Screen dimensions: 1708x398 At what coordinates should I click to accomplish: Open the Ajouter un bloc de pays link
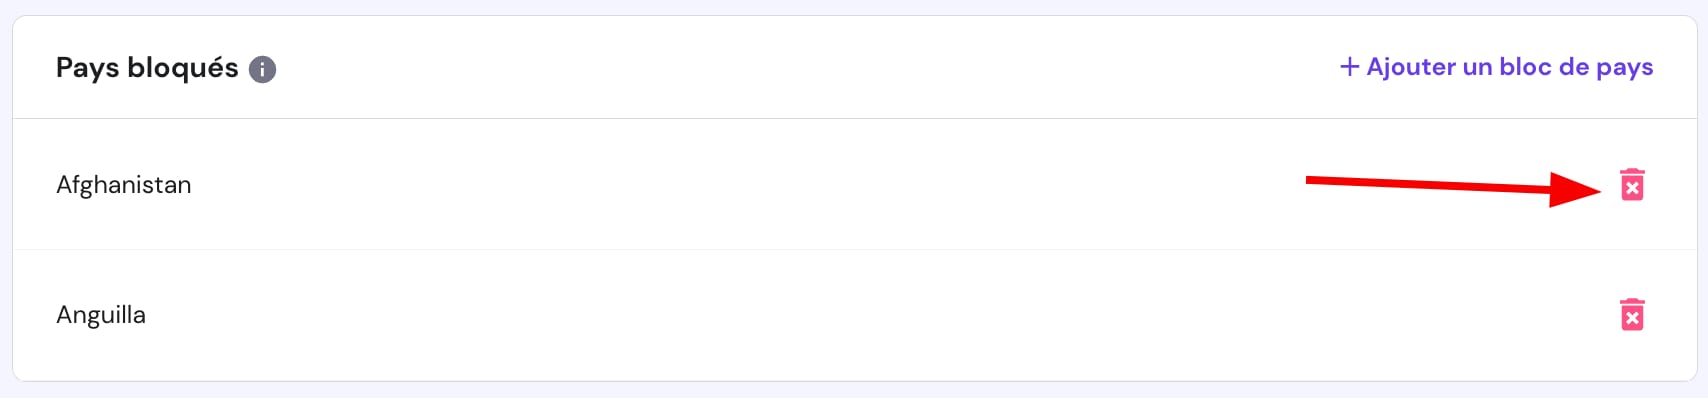click(x=1497, y=67)
